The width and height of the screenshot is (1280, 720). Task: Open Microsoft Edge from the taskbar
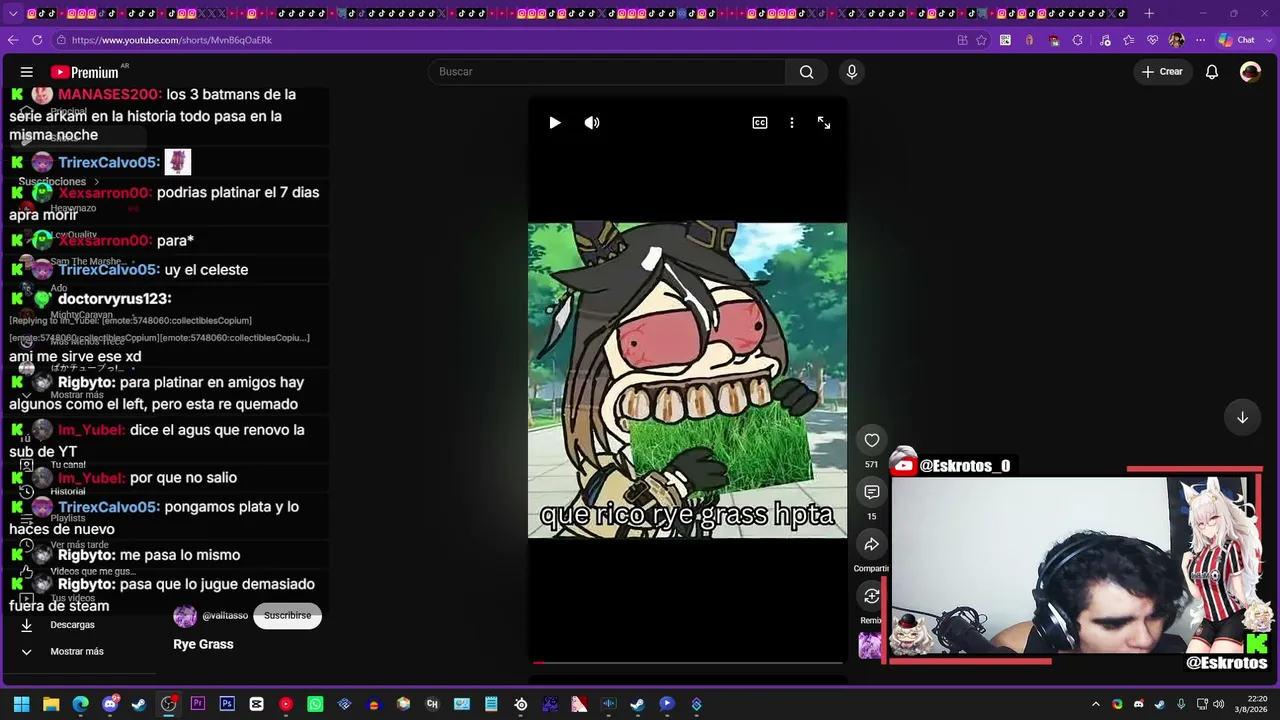81,704
